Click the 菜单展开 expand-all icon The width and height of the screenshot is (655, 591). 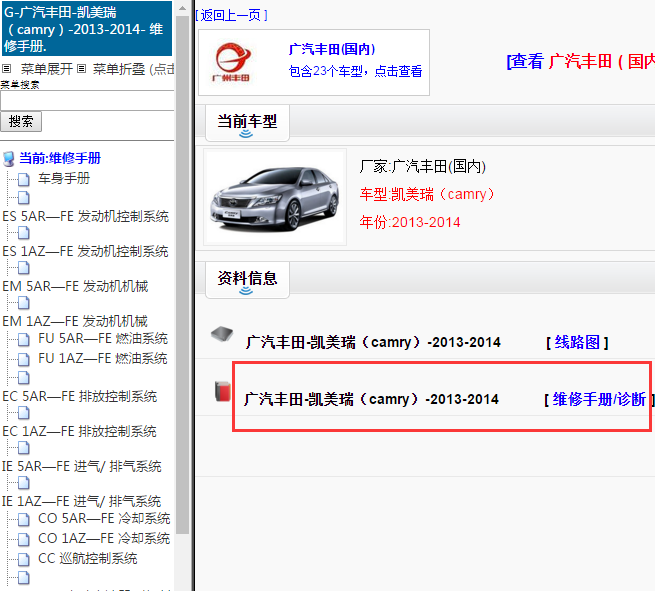(7, 68)
